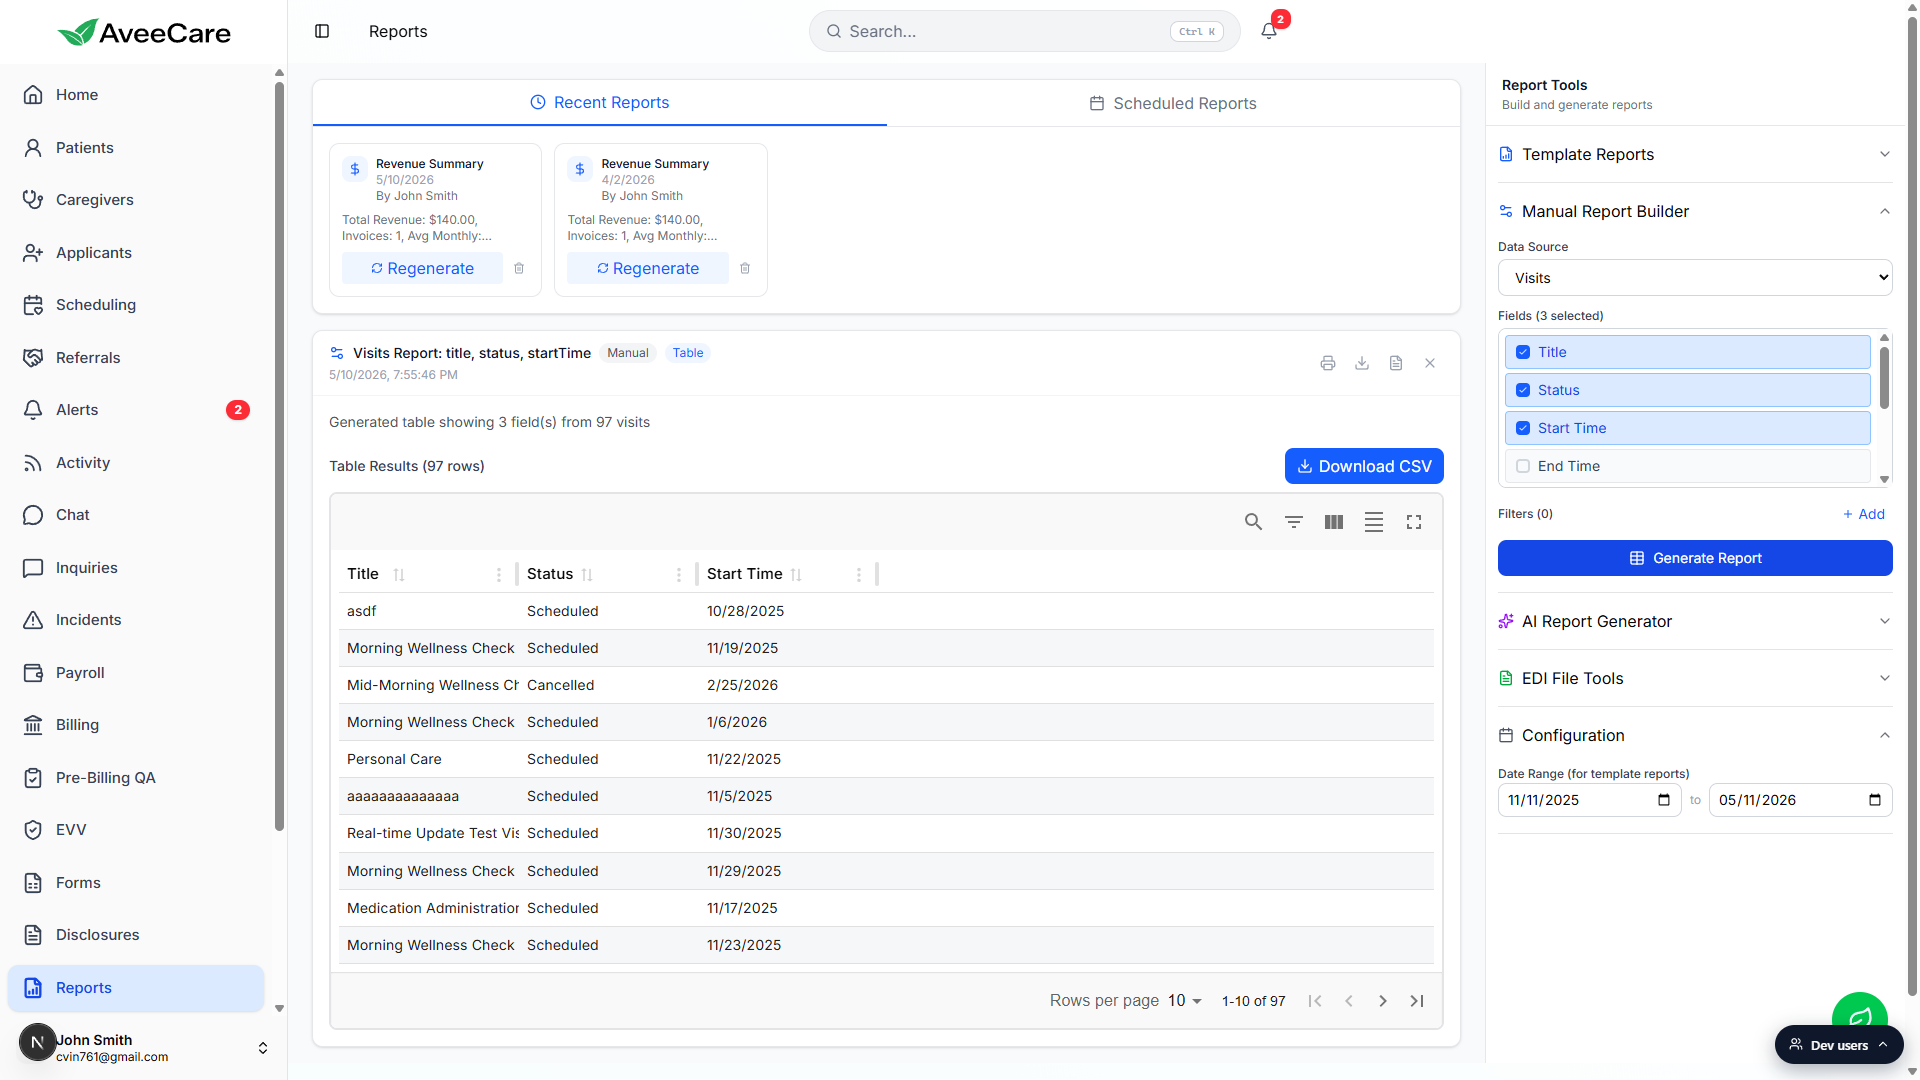Switch to Scheduled Reports tab
1920x1080 pixels.
click(1173, 103)
